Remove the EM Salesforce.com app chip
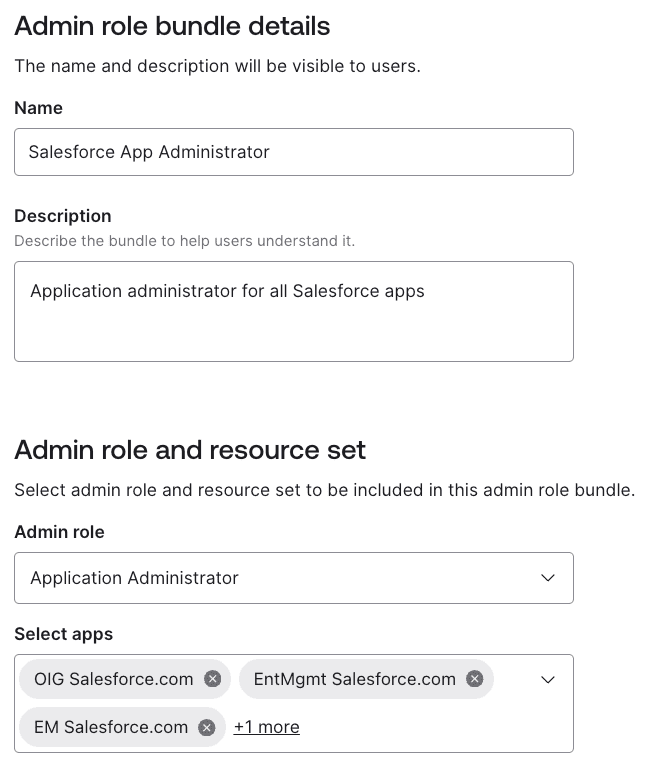Screen dimensions: 649x761 click(x=207, y=727)
